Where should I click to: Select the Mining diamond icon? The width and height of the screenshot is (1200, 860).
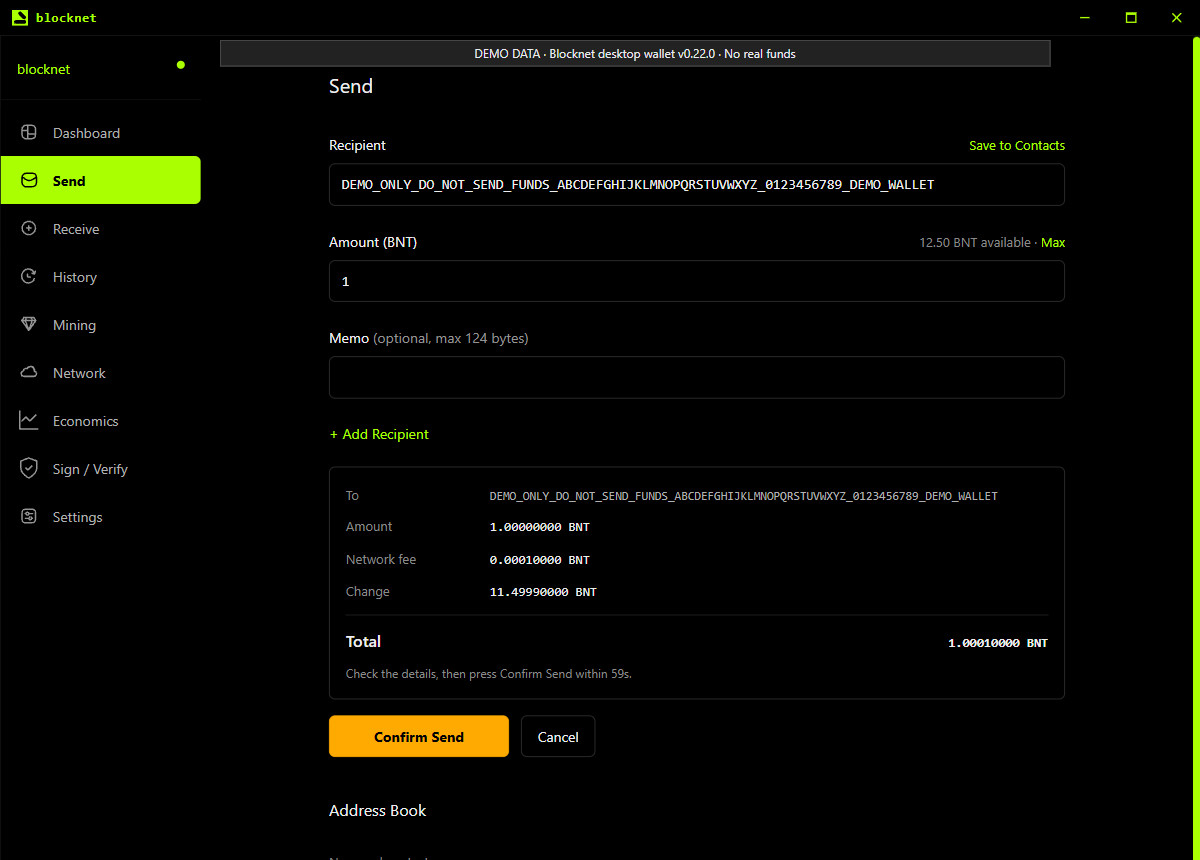click(x=29, y=325)
